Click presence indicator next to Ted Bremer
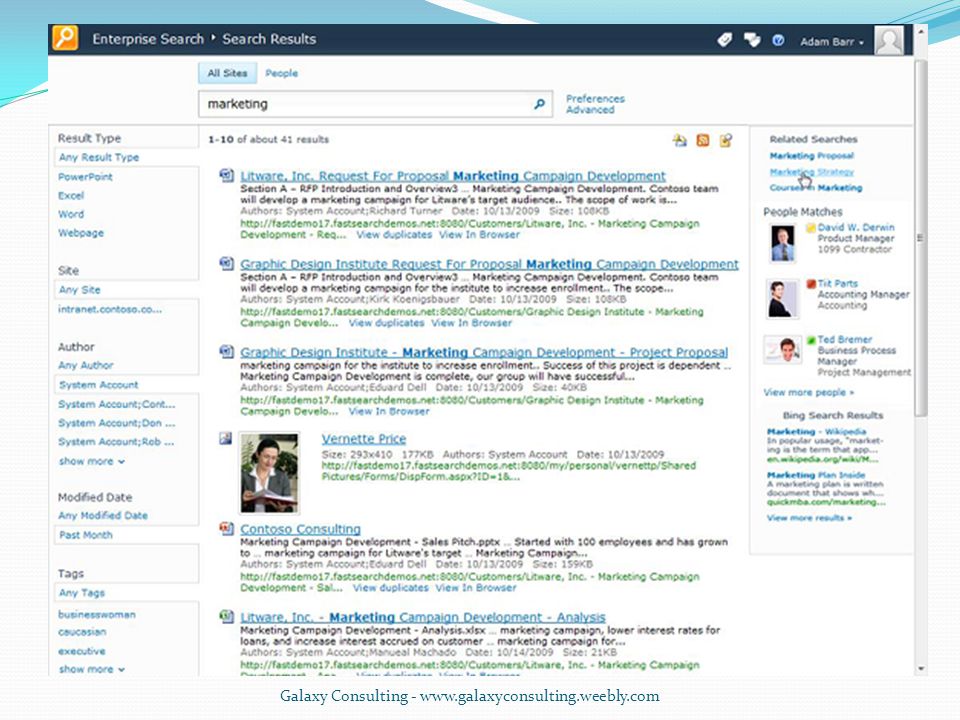The image size is (960, 720). coord(811,340)
